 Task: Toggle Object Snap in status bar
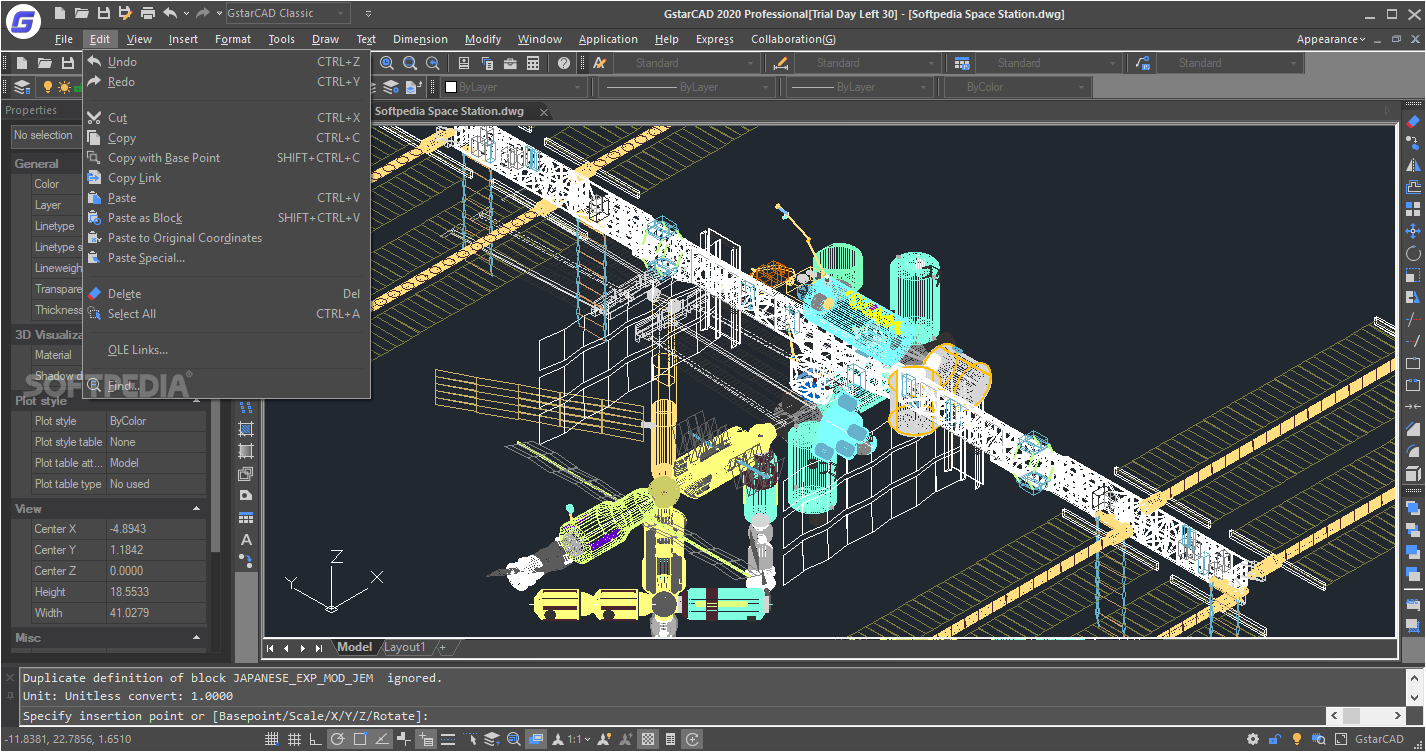pos(360,740)
